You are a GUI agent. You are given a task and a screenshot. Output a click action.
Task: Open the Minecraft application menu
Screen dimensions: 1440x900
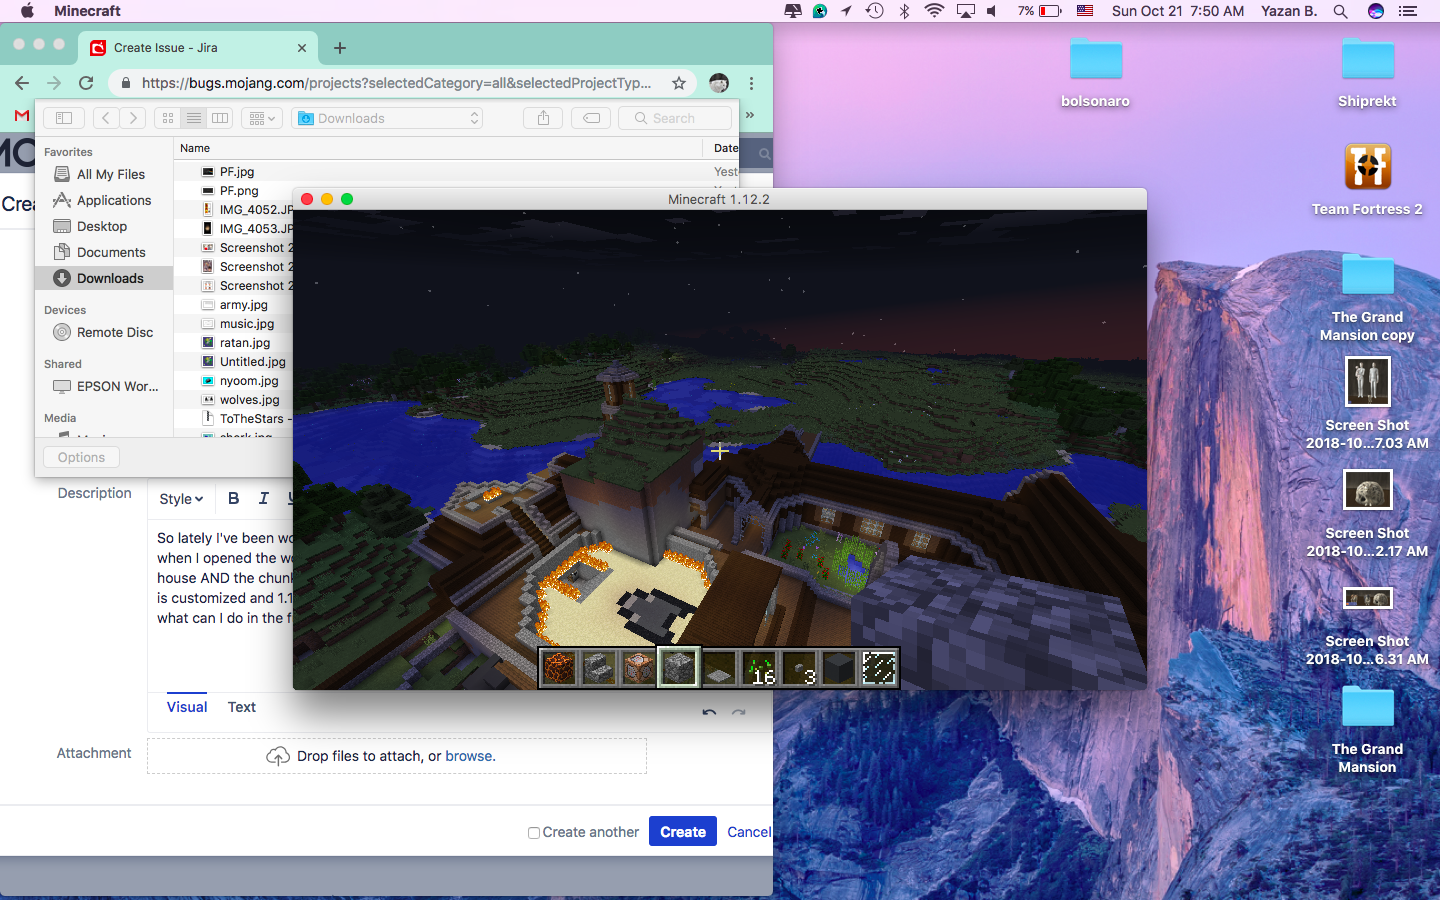pos(87,11)
